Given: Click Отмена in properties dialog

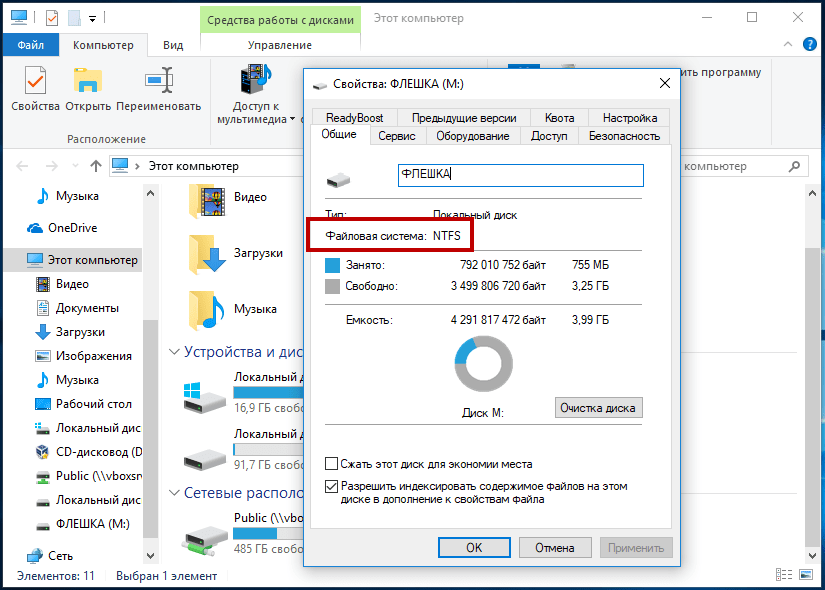Looking at the screenshot, I should pyautogui.click(x=555, y=547).
